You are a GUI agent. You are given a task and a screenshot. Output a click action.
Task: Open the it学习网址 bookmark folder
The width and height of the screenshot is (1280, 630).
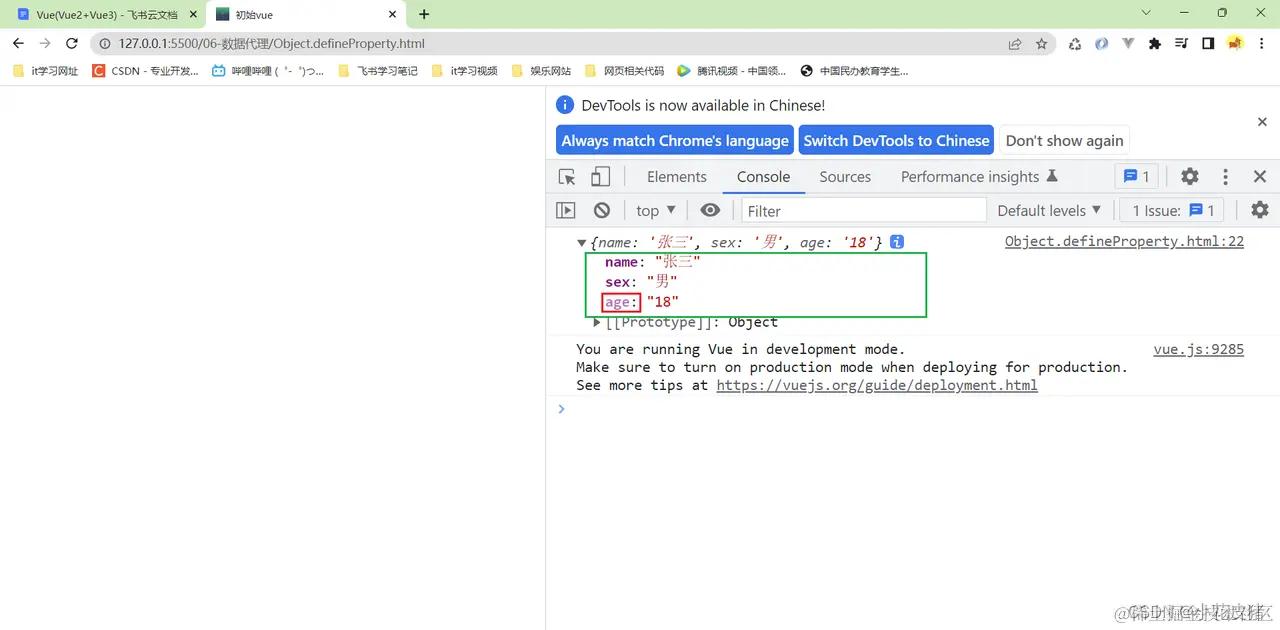(x=45, y=71)
